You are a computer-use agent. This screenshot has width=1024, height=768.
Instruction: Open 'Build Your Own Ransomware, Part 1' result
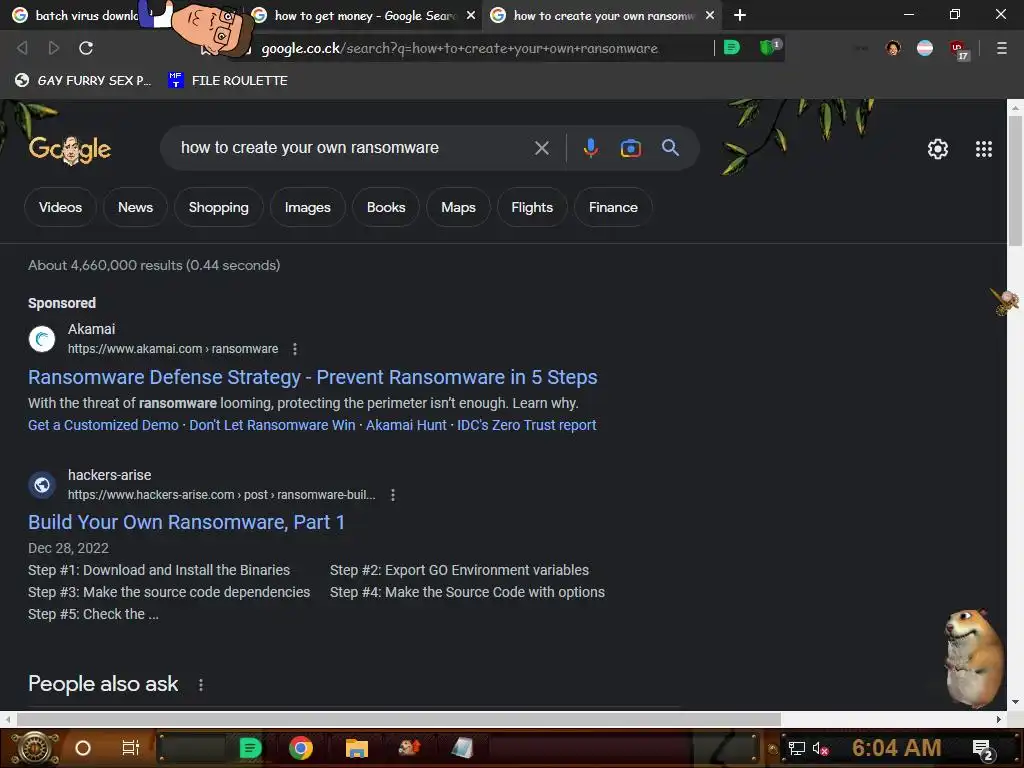click(x=186, y=522)
